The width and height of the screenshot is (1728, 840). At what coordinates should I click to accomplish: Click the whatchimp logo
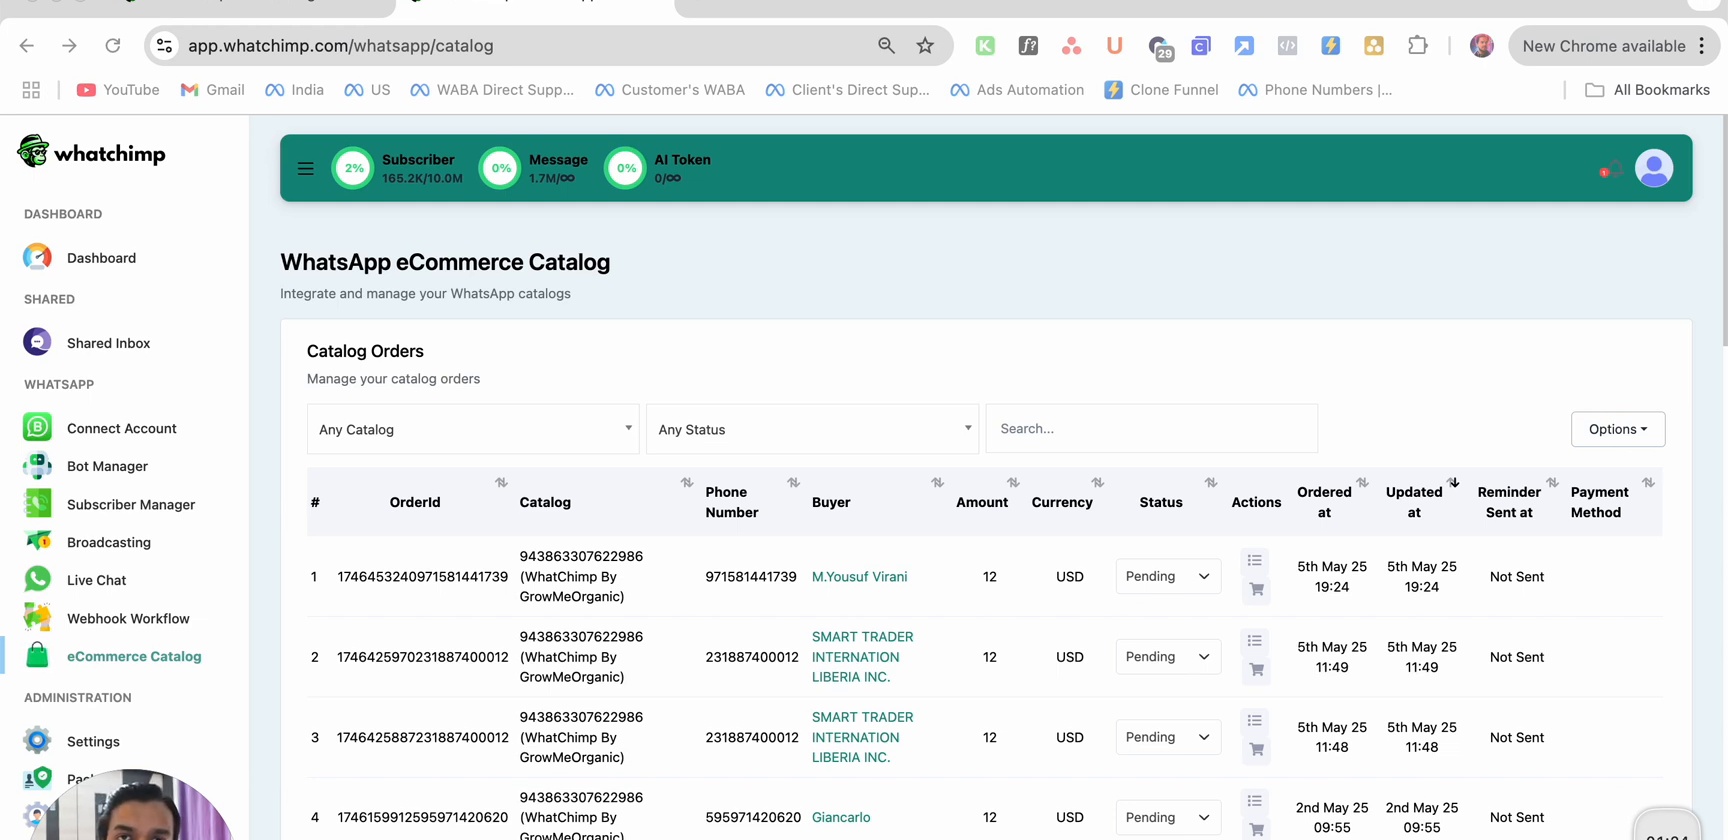pos(91,153)
